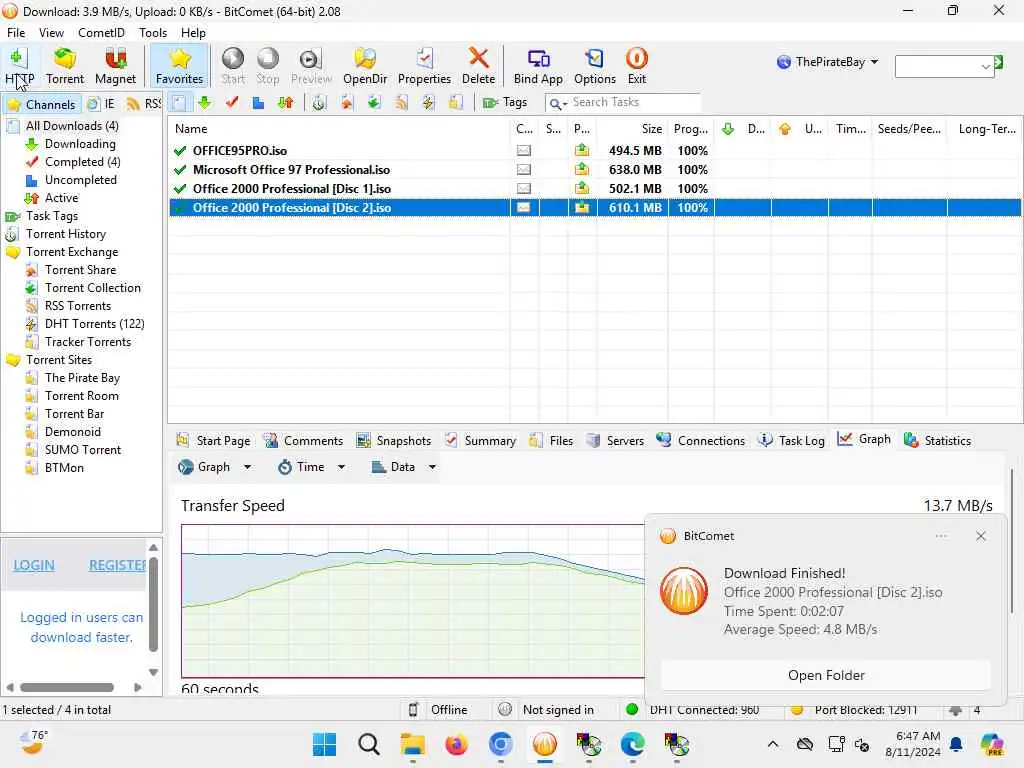Open task Properties from the toolbar

tap(424, 66)
